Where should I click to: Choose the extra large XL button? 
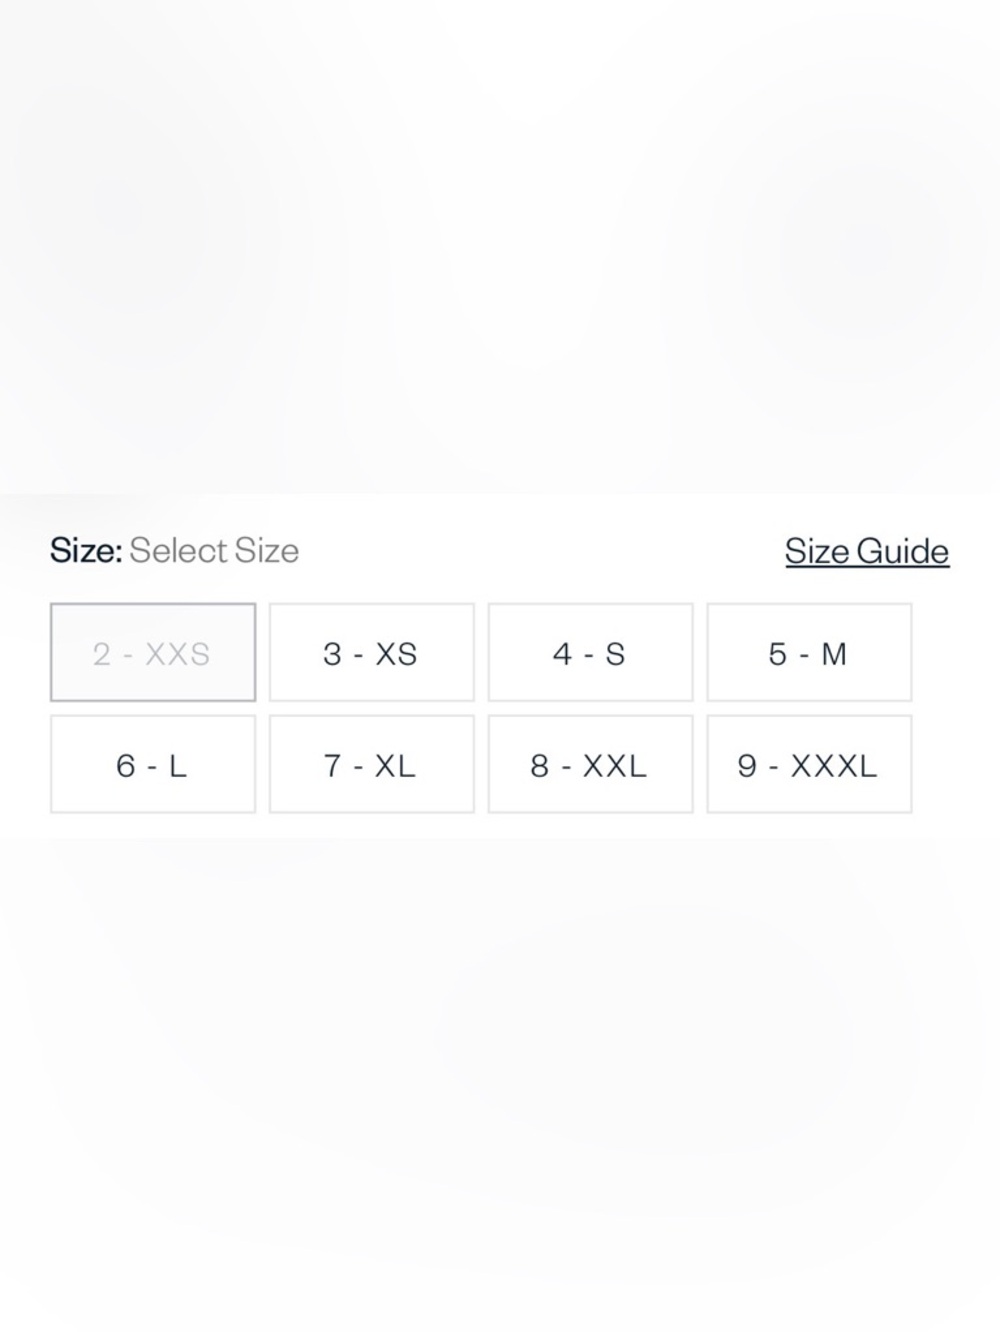tap(371, 765)
